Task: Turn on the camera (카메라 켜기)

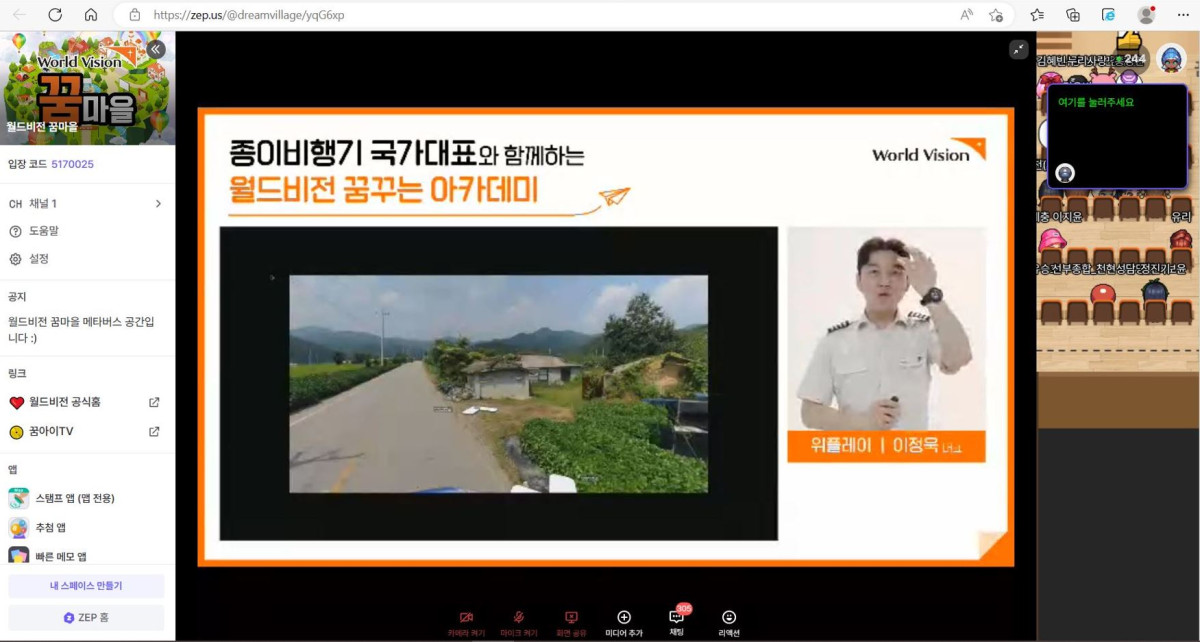Action: (466, 623)
